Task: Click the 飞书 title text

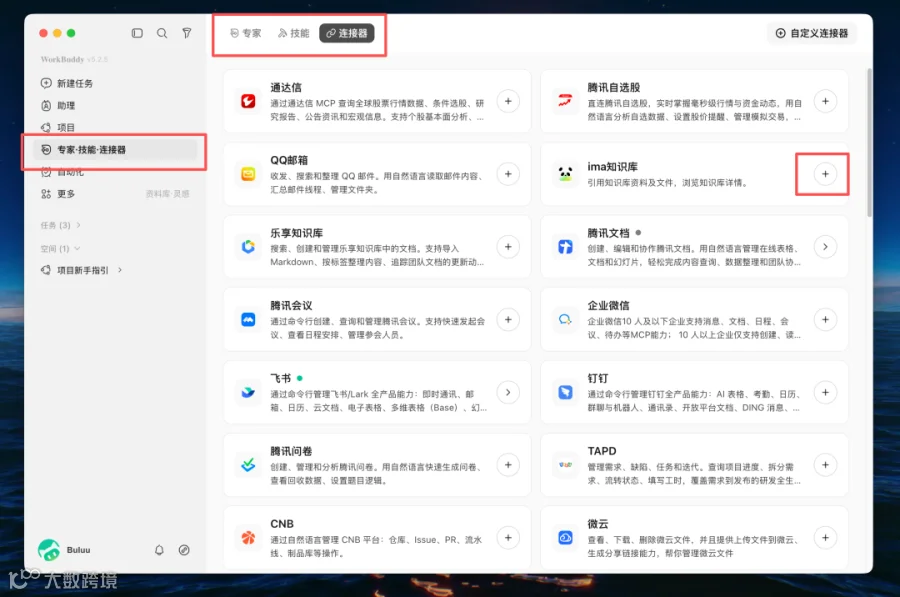Action: (281, 378)
